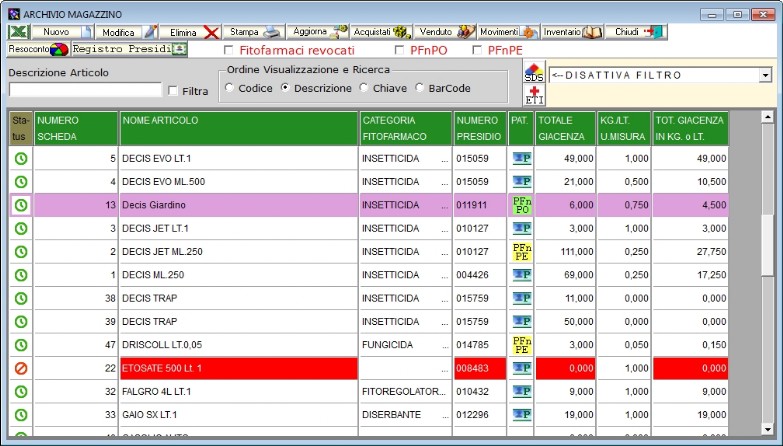
Task: Open the Acquistati purchases view
Action: [381, 32]
